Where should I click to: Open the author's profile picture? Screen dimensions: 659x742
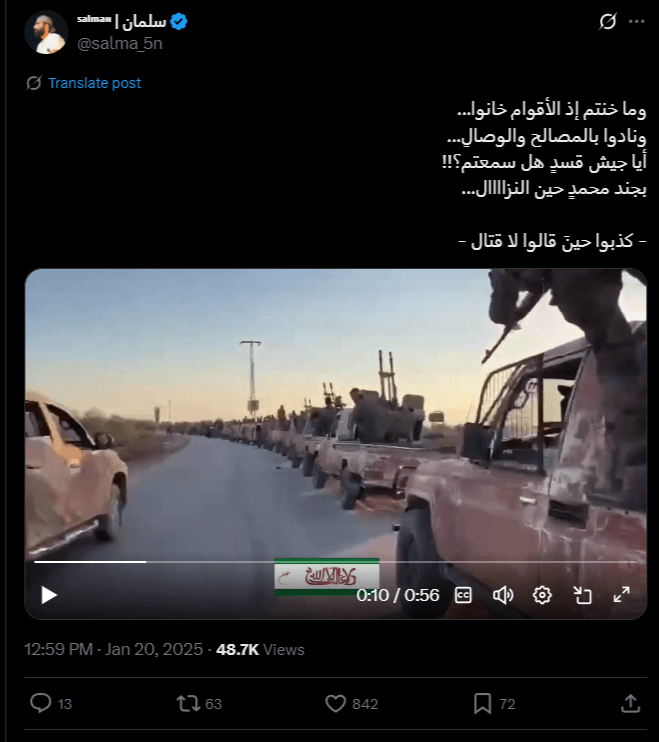coord(46,32)
